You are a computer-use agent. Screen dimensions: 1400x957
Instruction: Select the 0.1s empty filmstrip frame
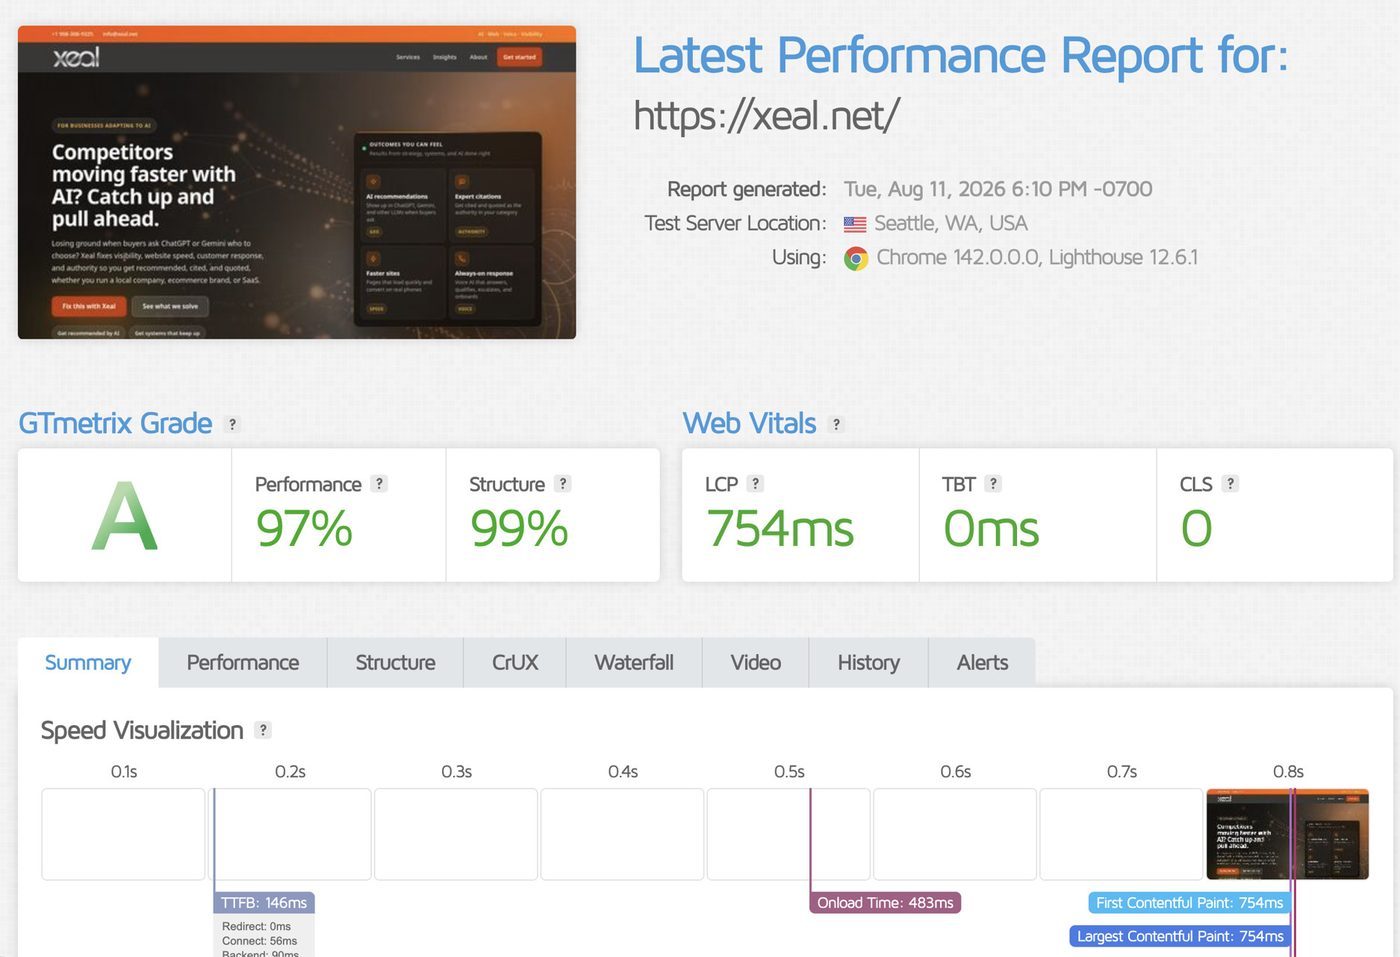[123, 834]
